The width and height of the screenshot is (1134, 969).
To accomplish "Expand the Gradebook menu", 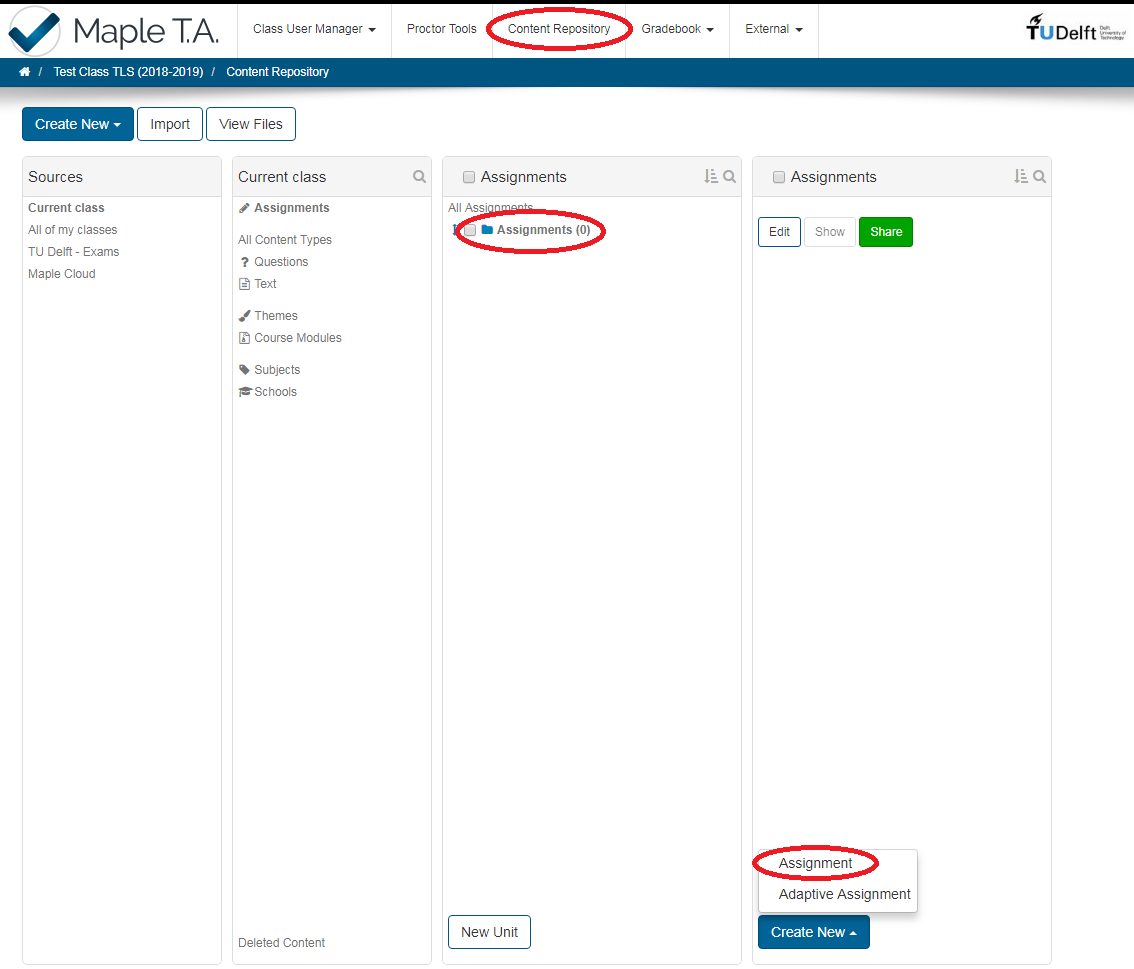I will pyautogui.click(x=677, y=29).
